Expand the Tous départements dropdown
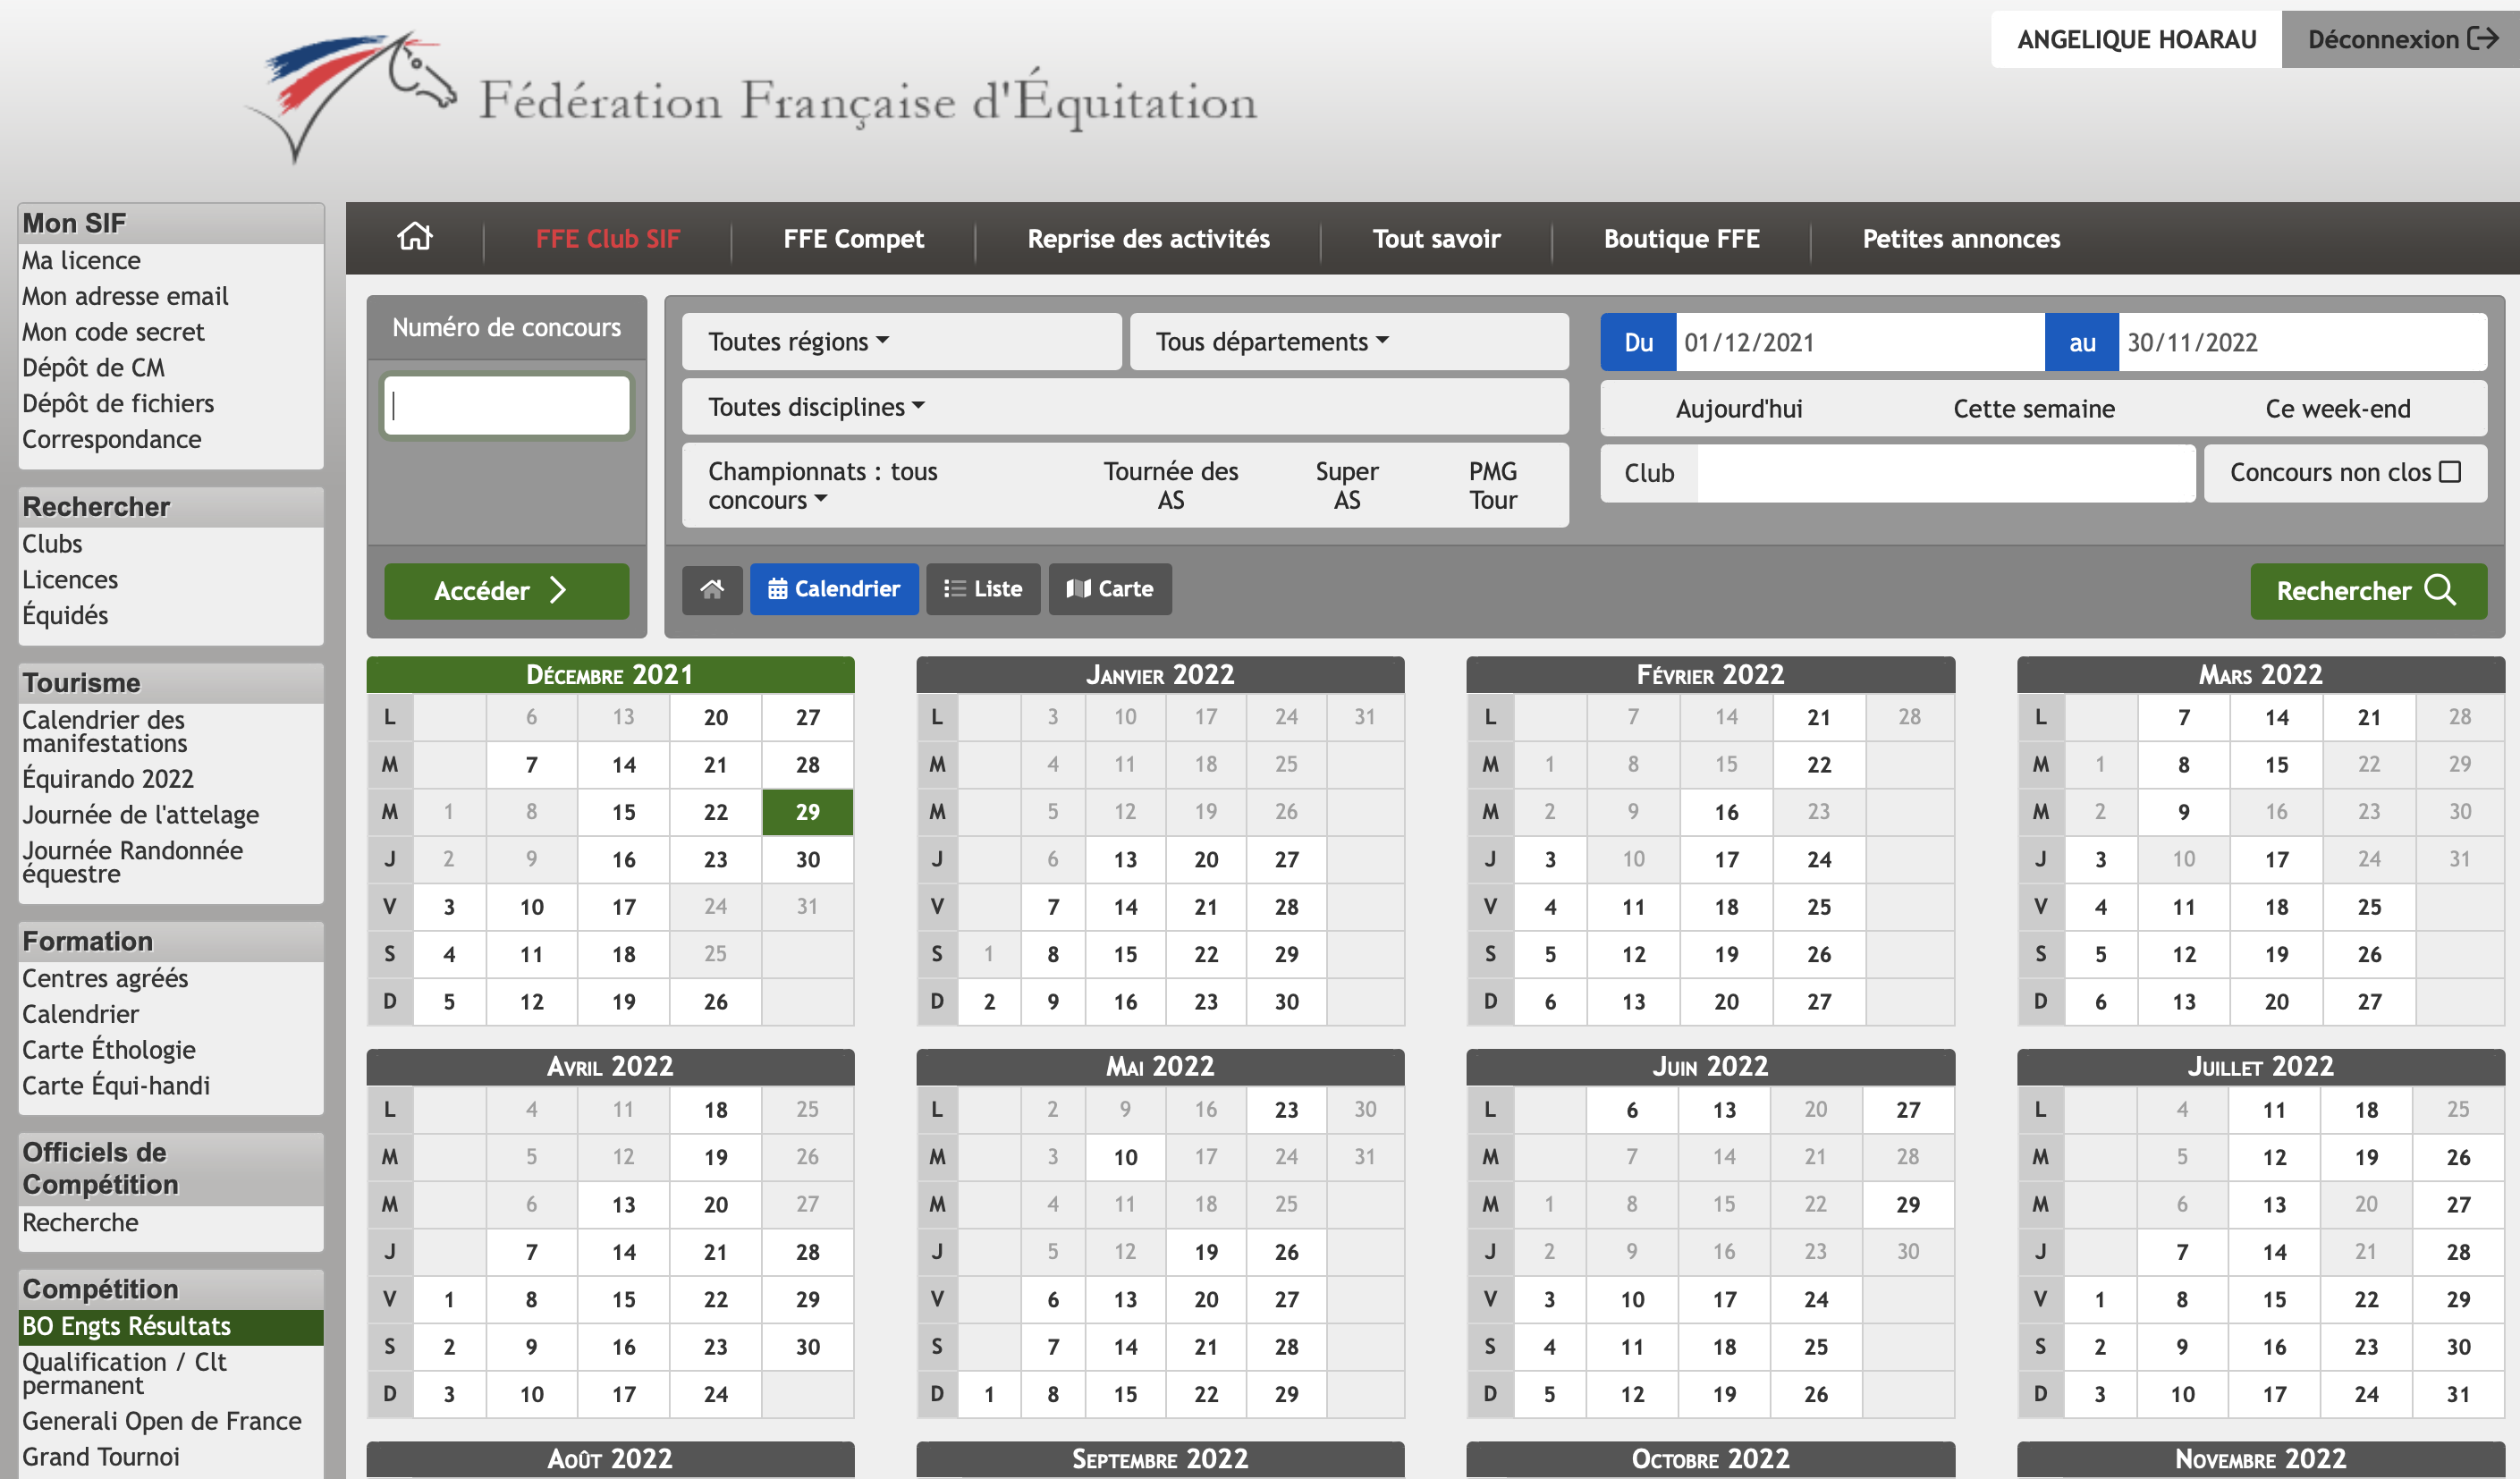Image resolution: width=2520 pixels, height=1479 pixels. 1349,342
